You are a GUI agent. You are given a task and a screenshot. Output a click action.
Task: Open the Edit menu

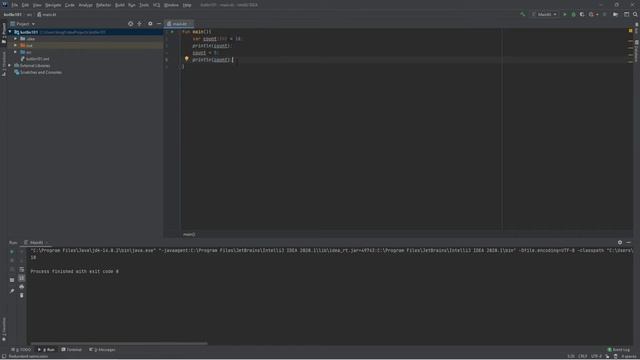tap(25, 5)
